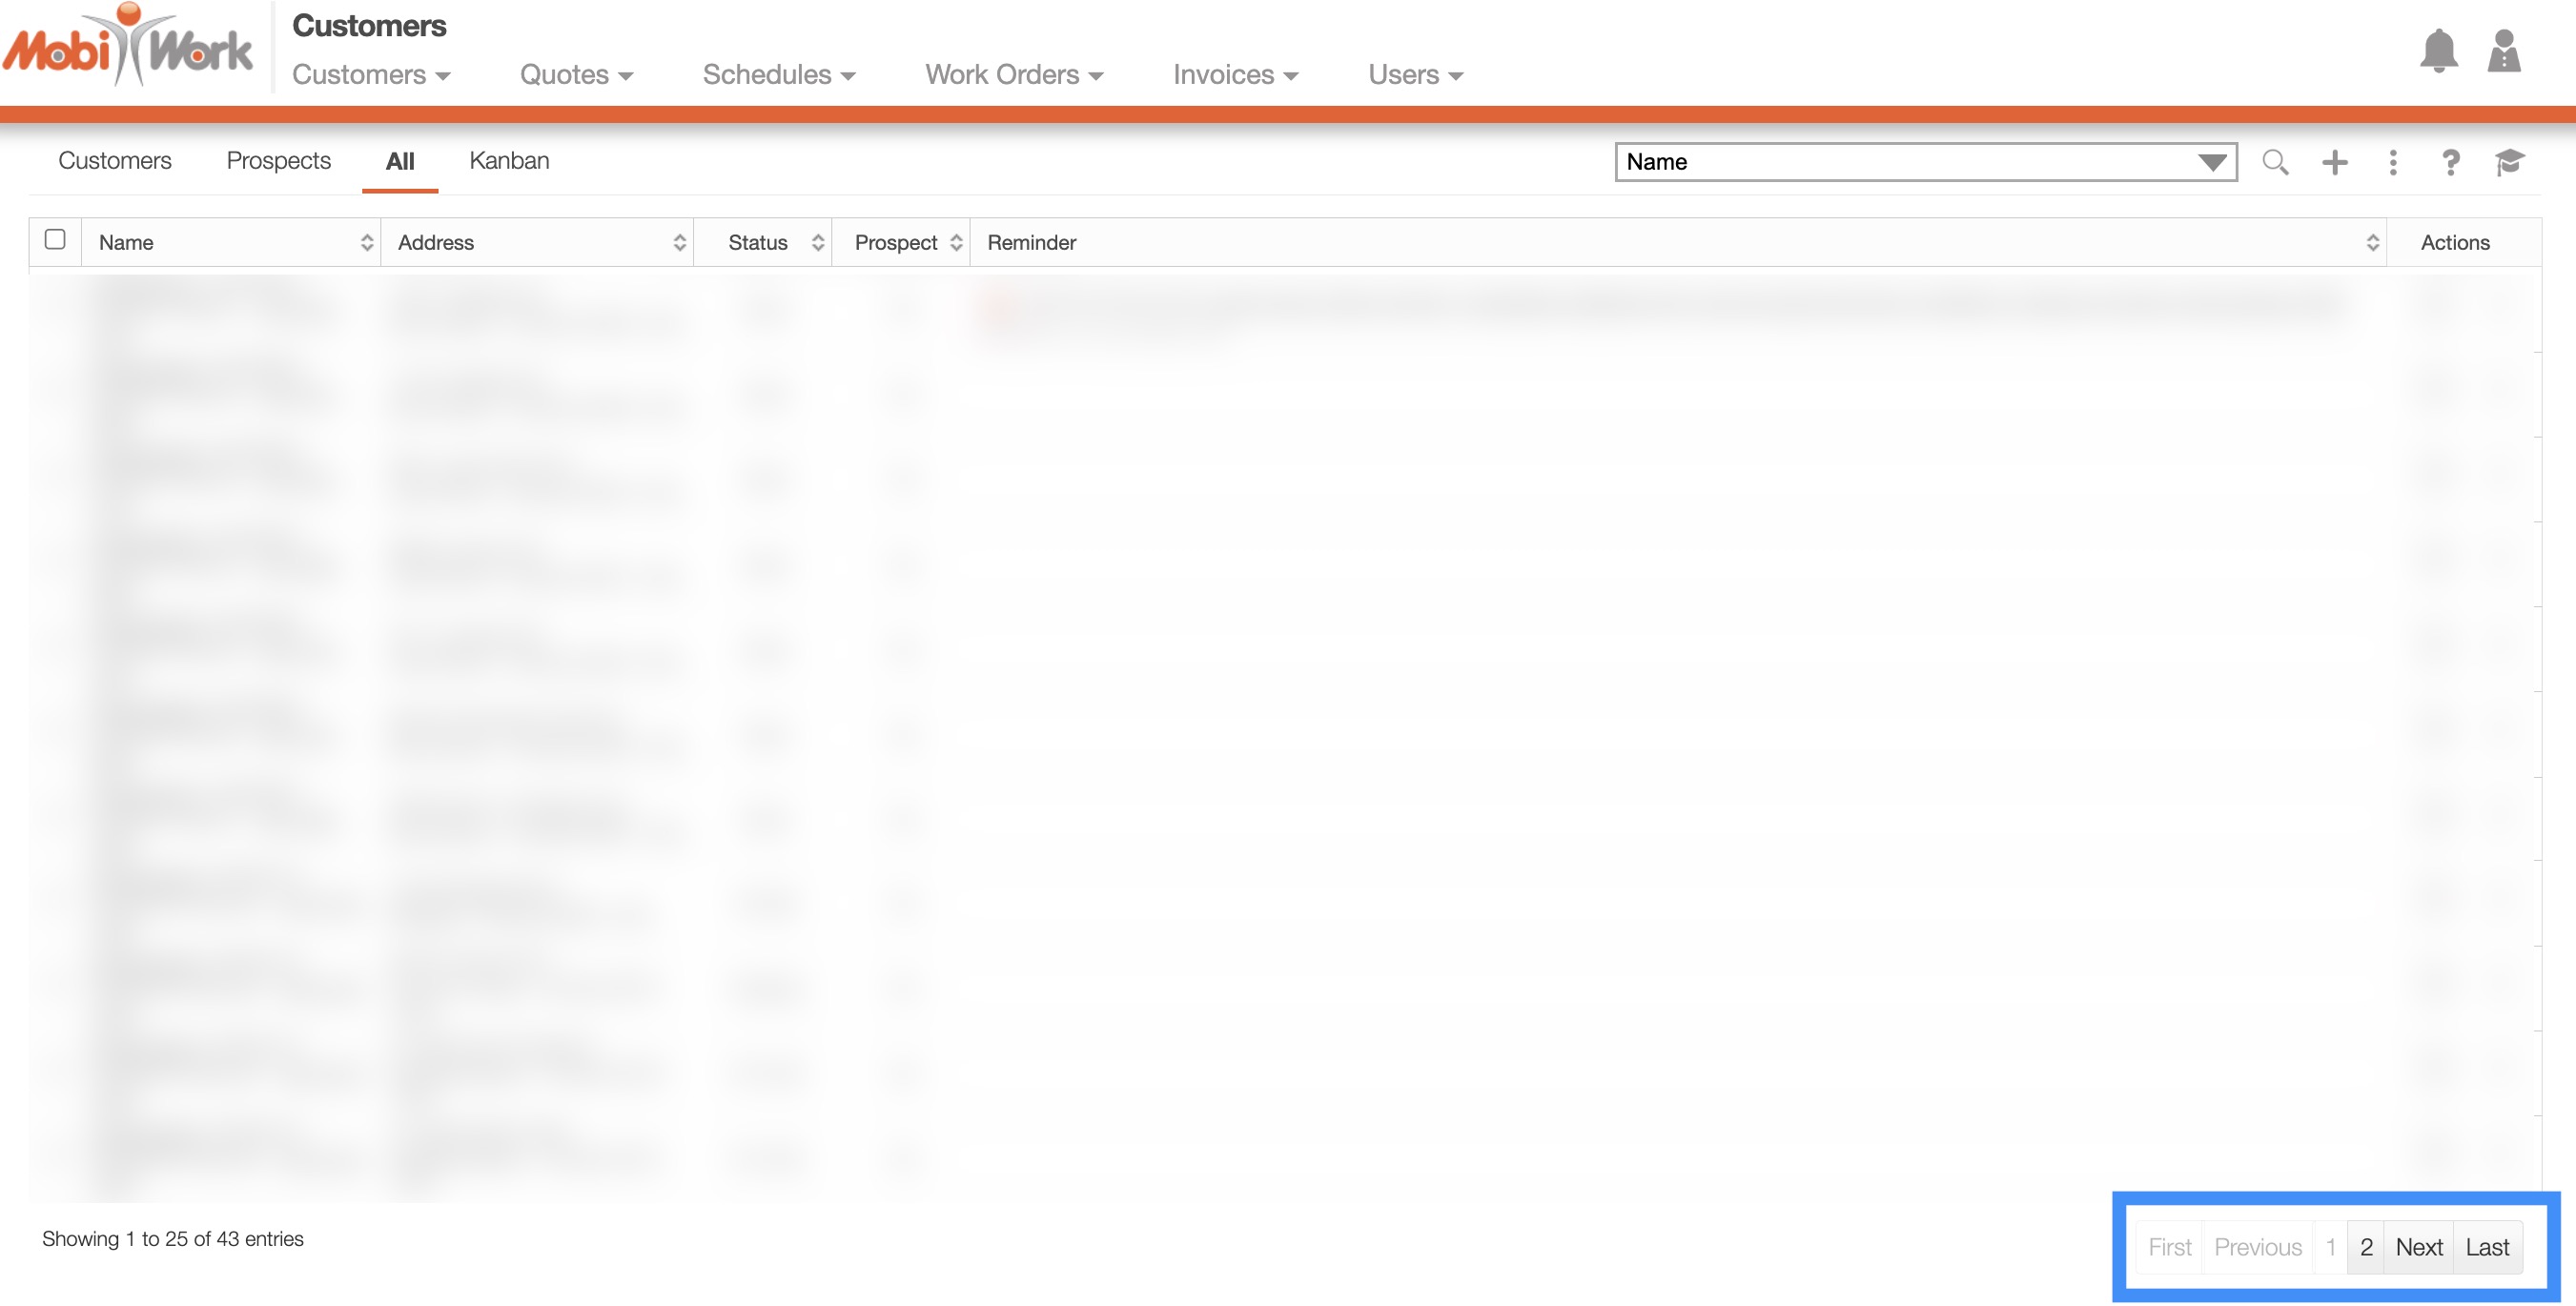Open the Schedules dropdown menu

click(778, 75)
